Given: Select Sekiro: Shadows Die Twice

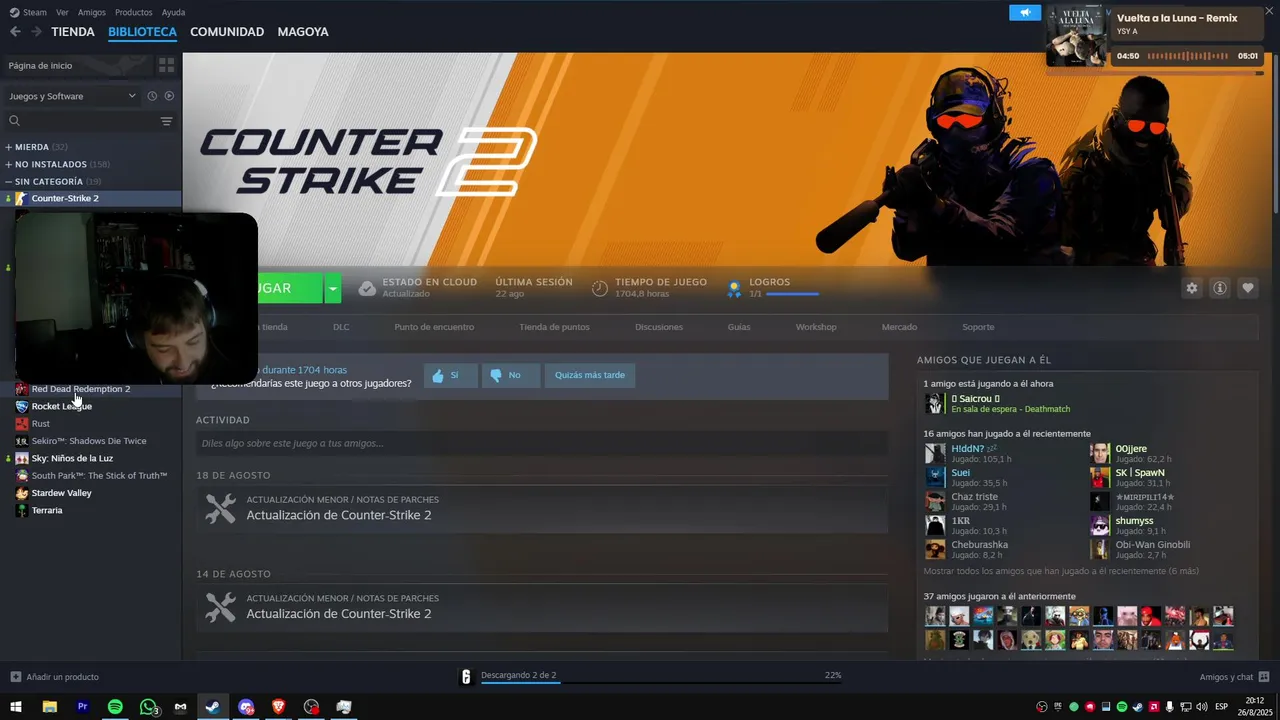Looking at the screenshot, I should (x=91, y=441).
